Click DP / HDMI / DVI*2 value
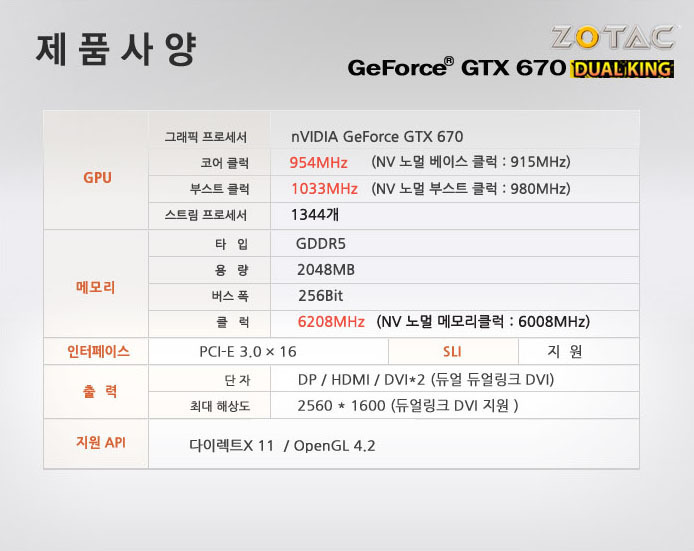 (426, 380)
